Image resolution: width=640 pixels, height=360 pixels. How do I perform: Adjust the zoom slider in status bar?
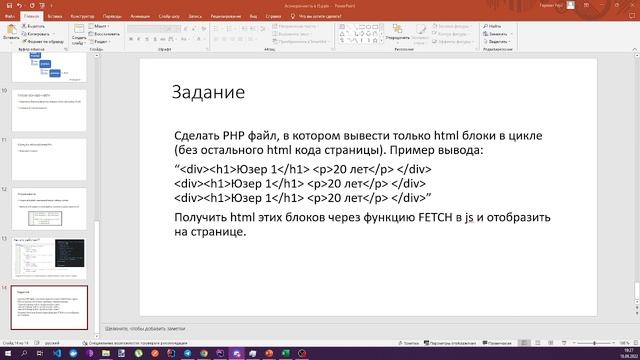(594, 343)
